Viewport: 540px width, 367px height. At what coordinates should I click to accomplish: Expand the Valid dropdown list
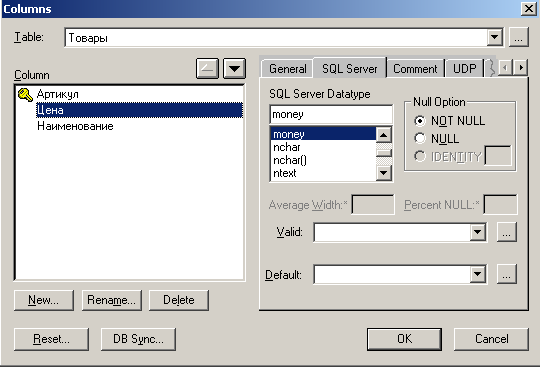coord(478,232)
